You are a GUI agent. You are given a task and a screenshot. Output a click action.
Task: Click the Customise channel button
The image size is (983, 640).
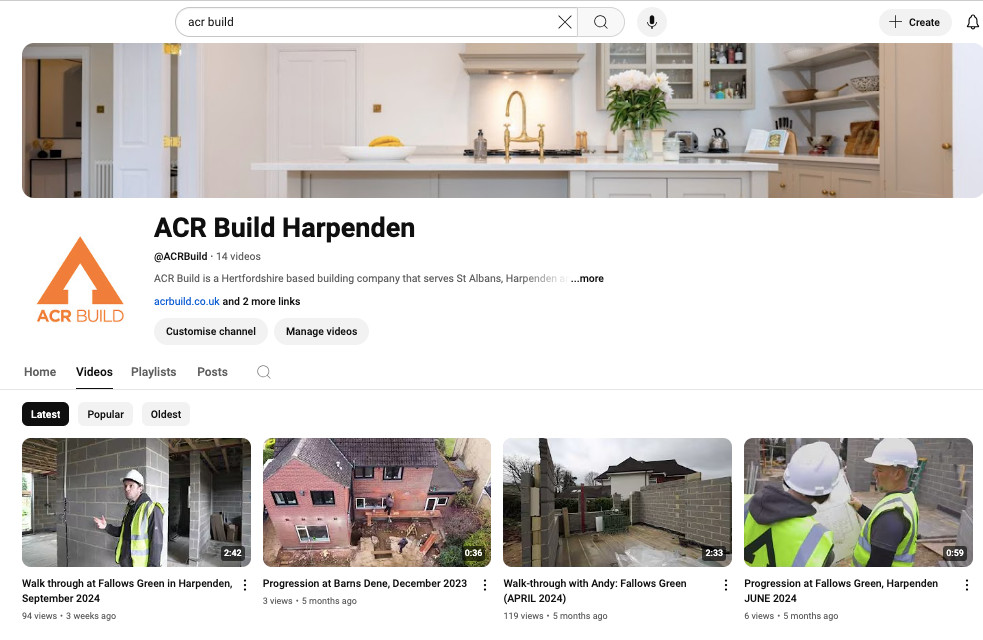point(211,331)
